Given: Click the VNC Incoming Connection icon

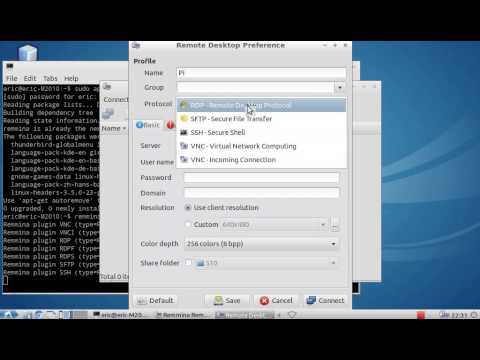Looking at the screenshot, I should [x=184, y=160].
